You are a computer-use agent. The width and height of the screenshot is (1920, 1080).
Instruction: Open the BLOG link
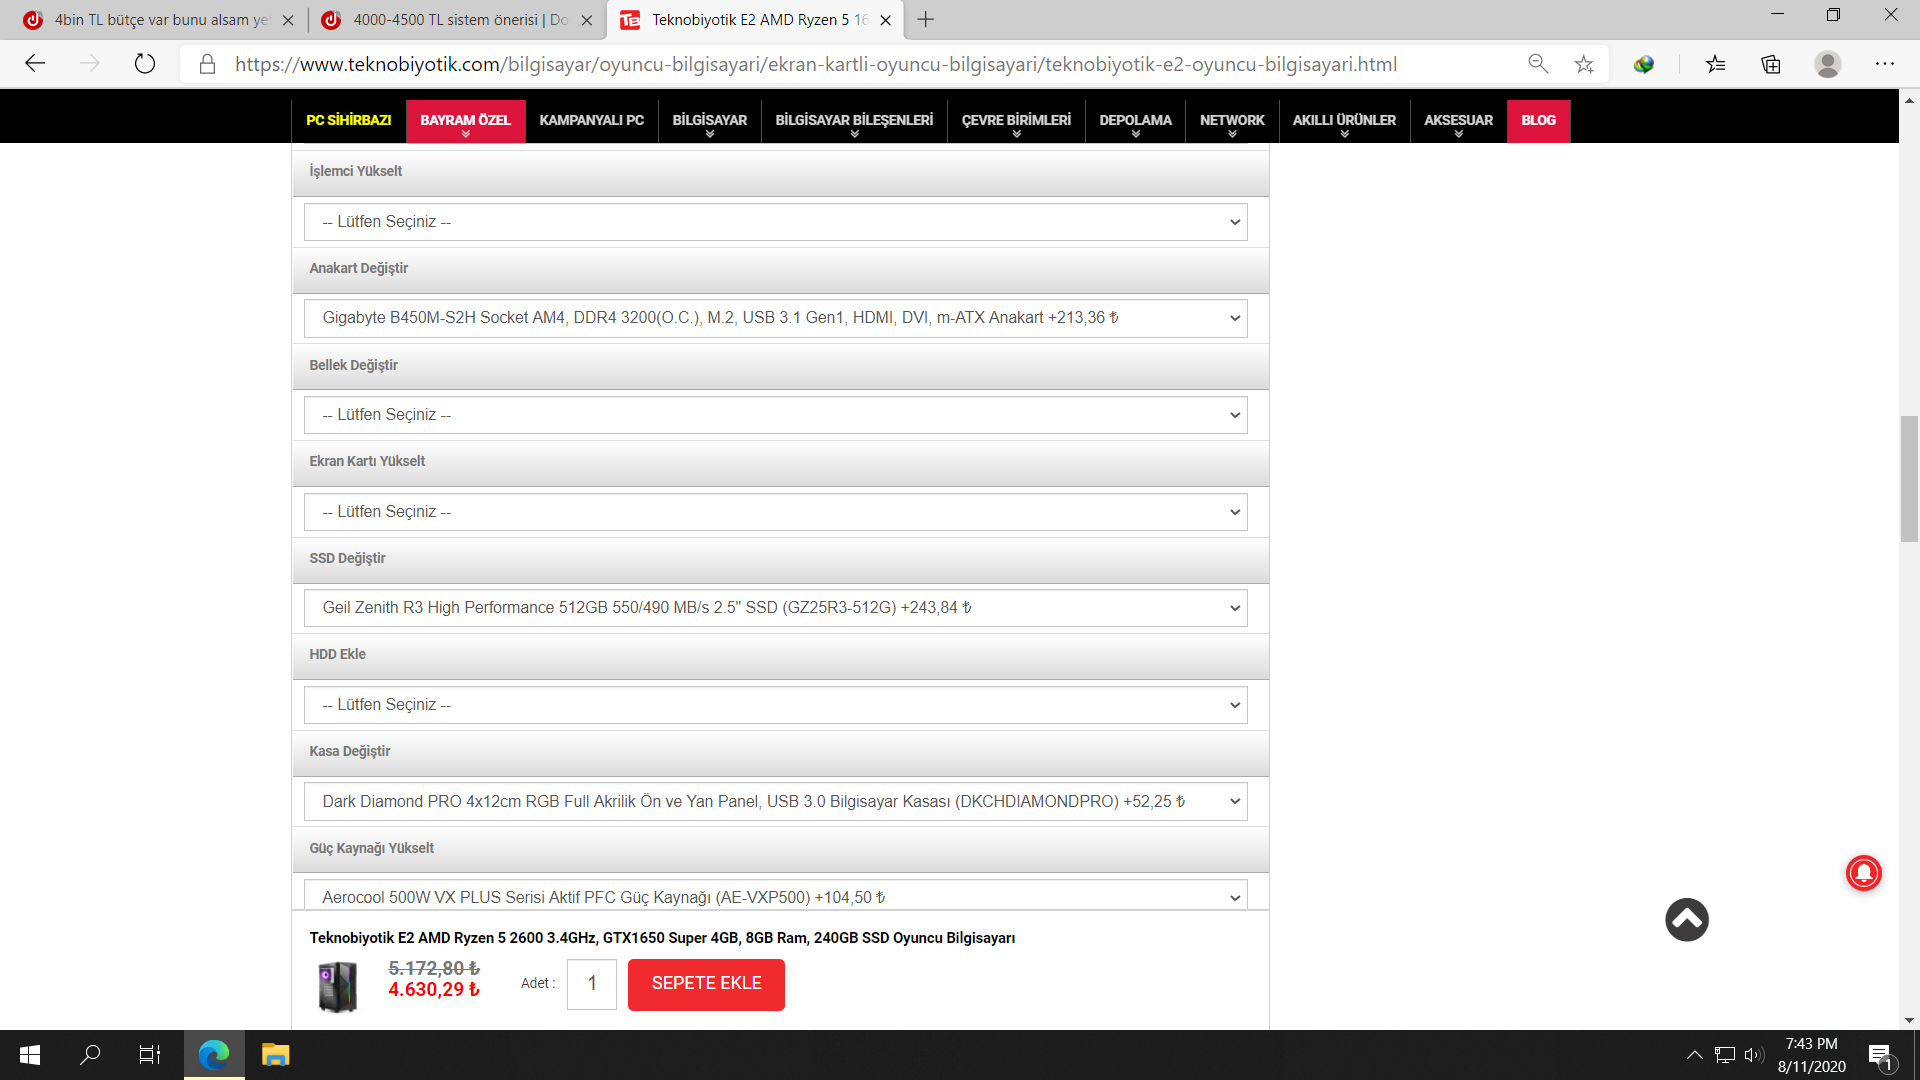1539,121
